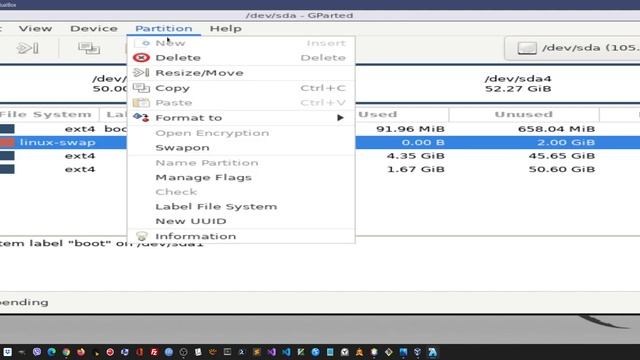Click the Delete entry's red circle icon
This screenshot has width=640, height=360.
(141, 58)
